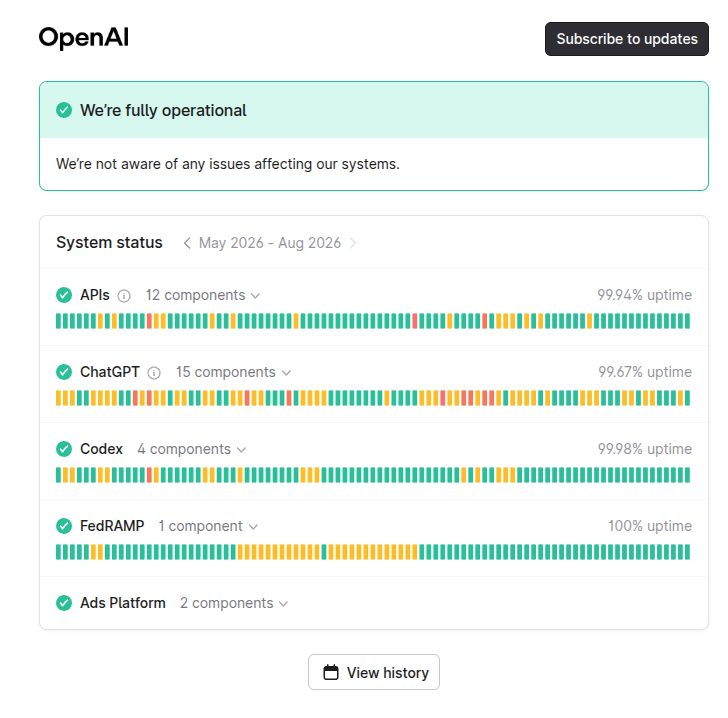Viewport: 728px width, 718px height.
Task: Click the May 2026 - Aug 2026 date range
Action: [x=270, y=243]
